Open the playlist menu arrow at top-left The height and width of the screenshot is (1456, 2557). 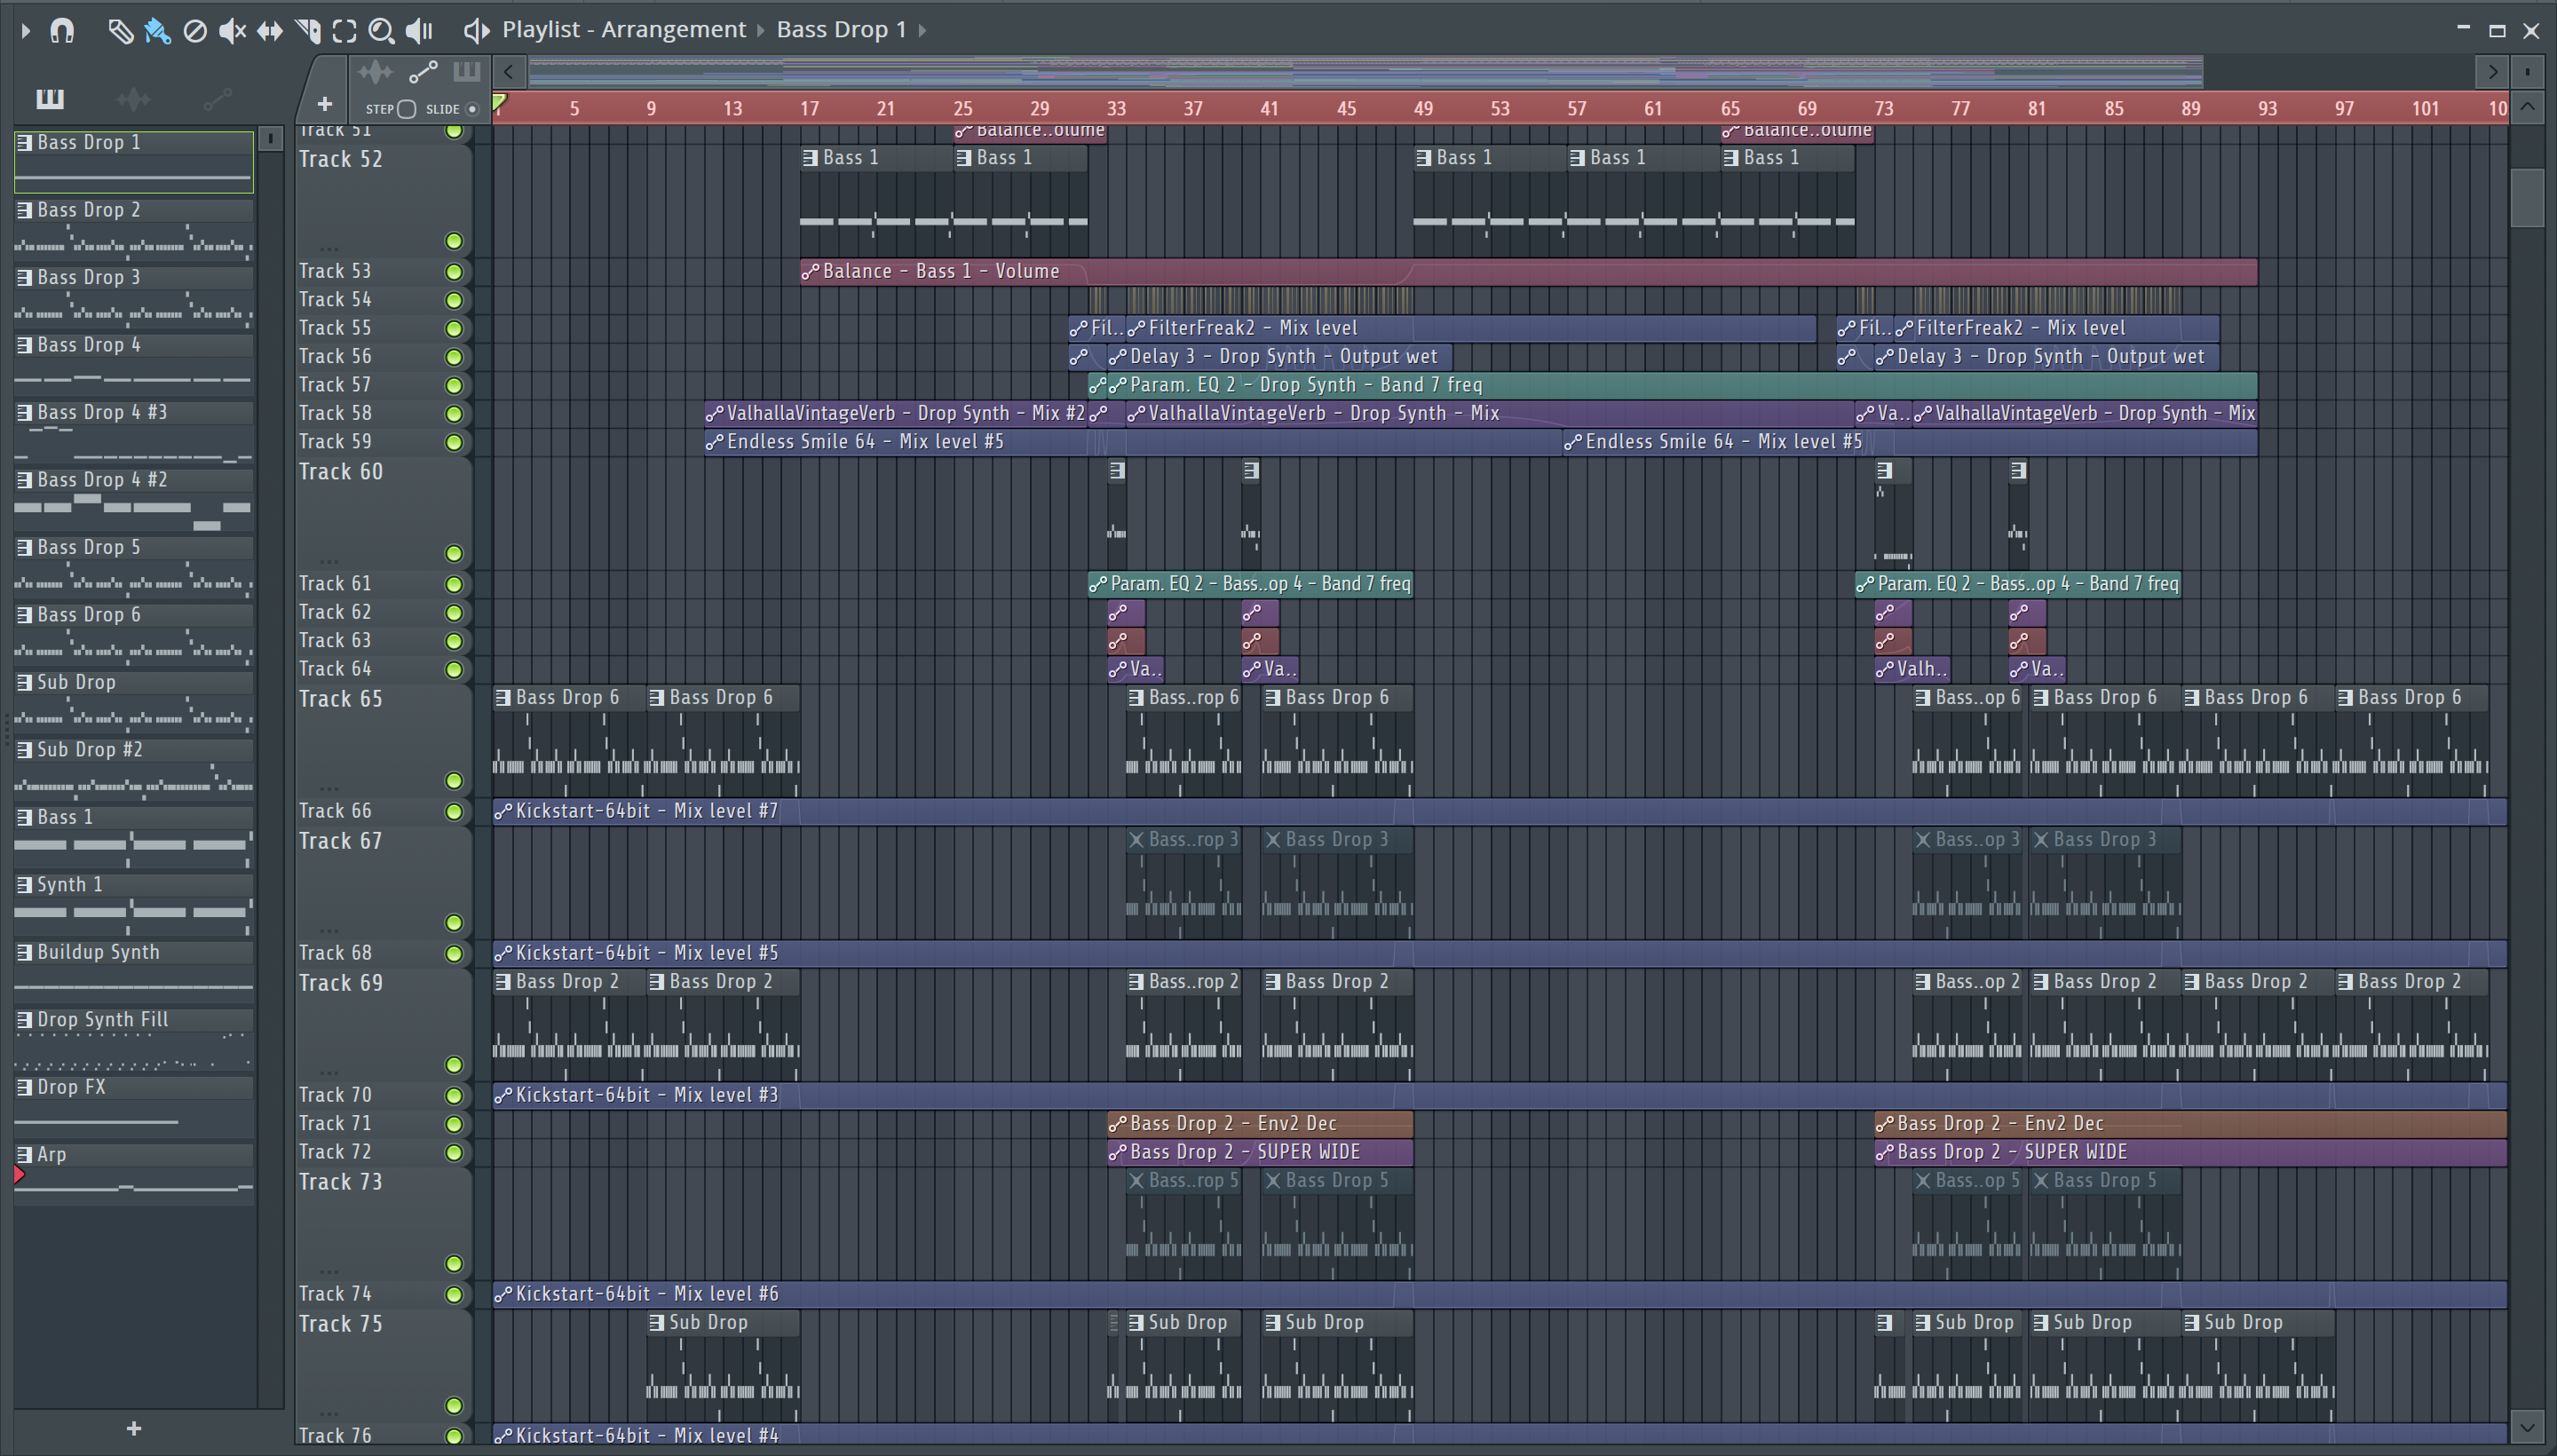click(26, 31)
